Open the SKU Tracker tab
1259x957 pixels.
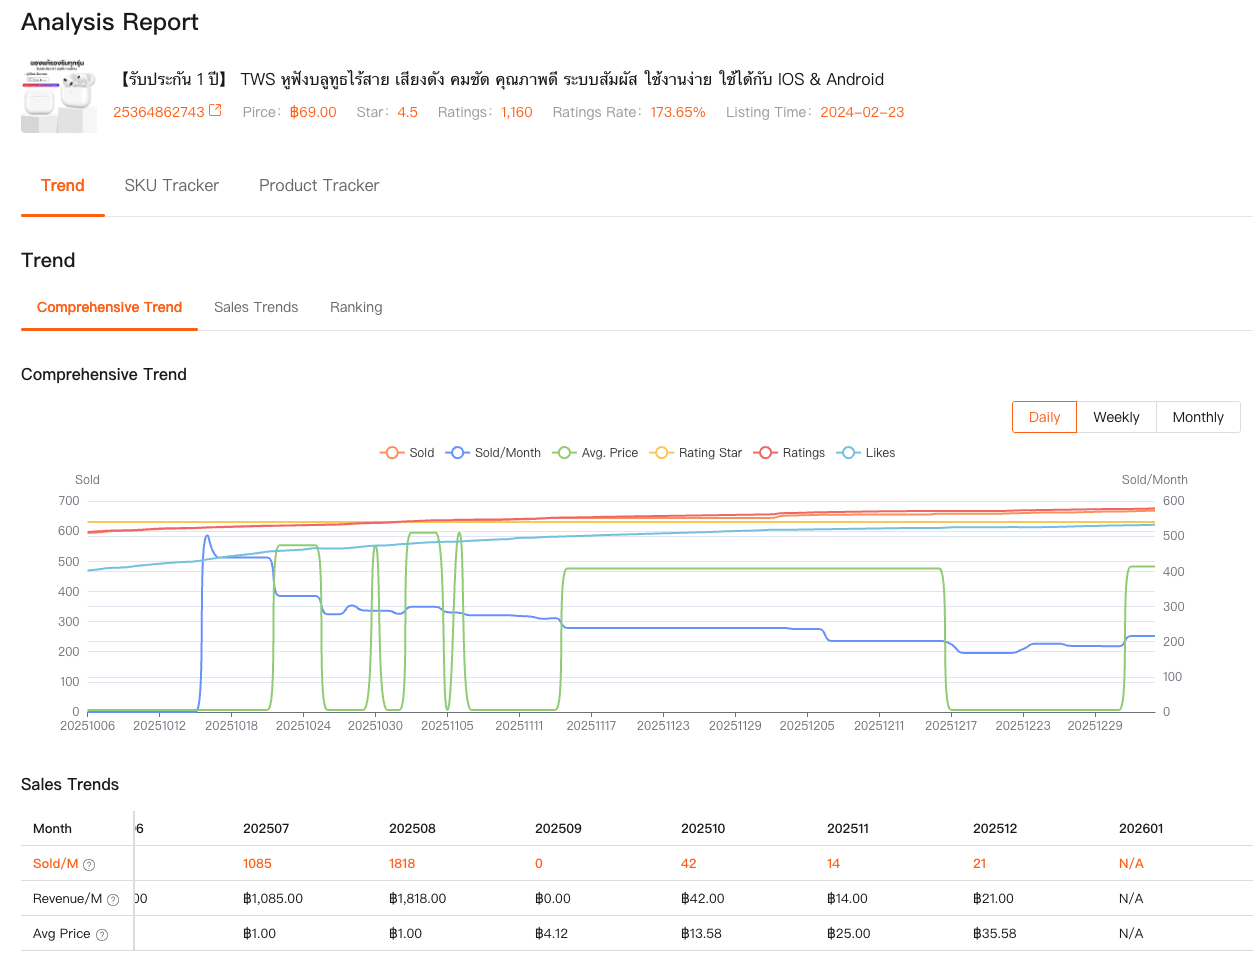click(171, 185)
